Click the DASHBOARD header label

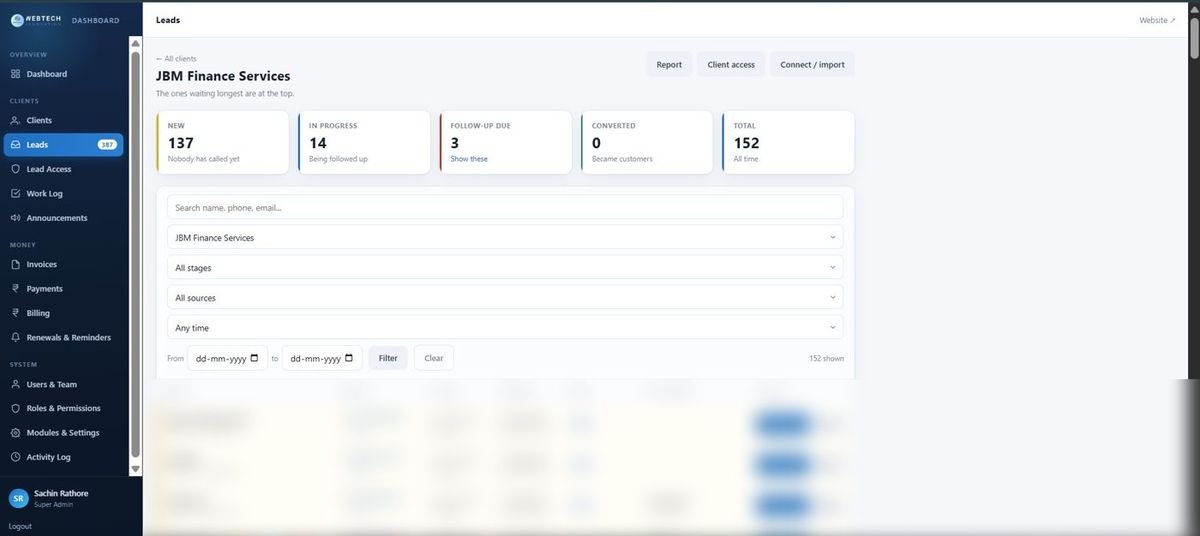[95, 20]
